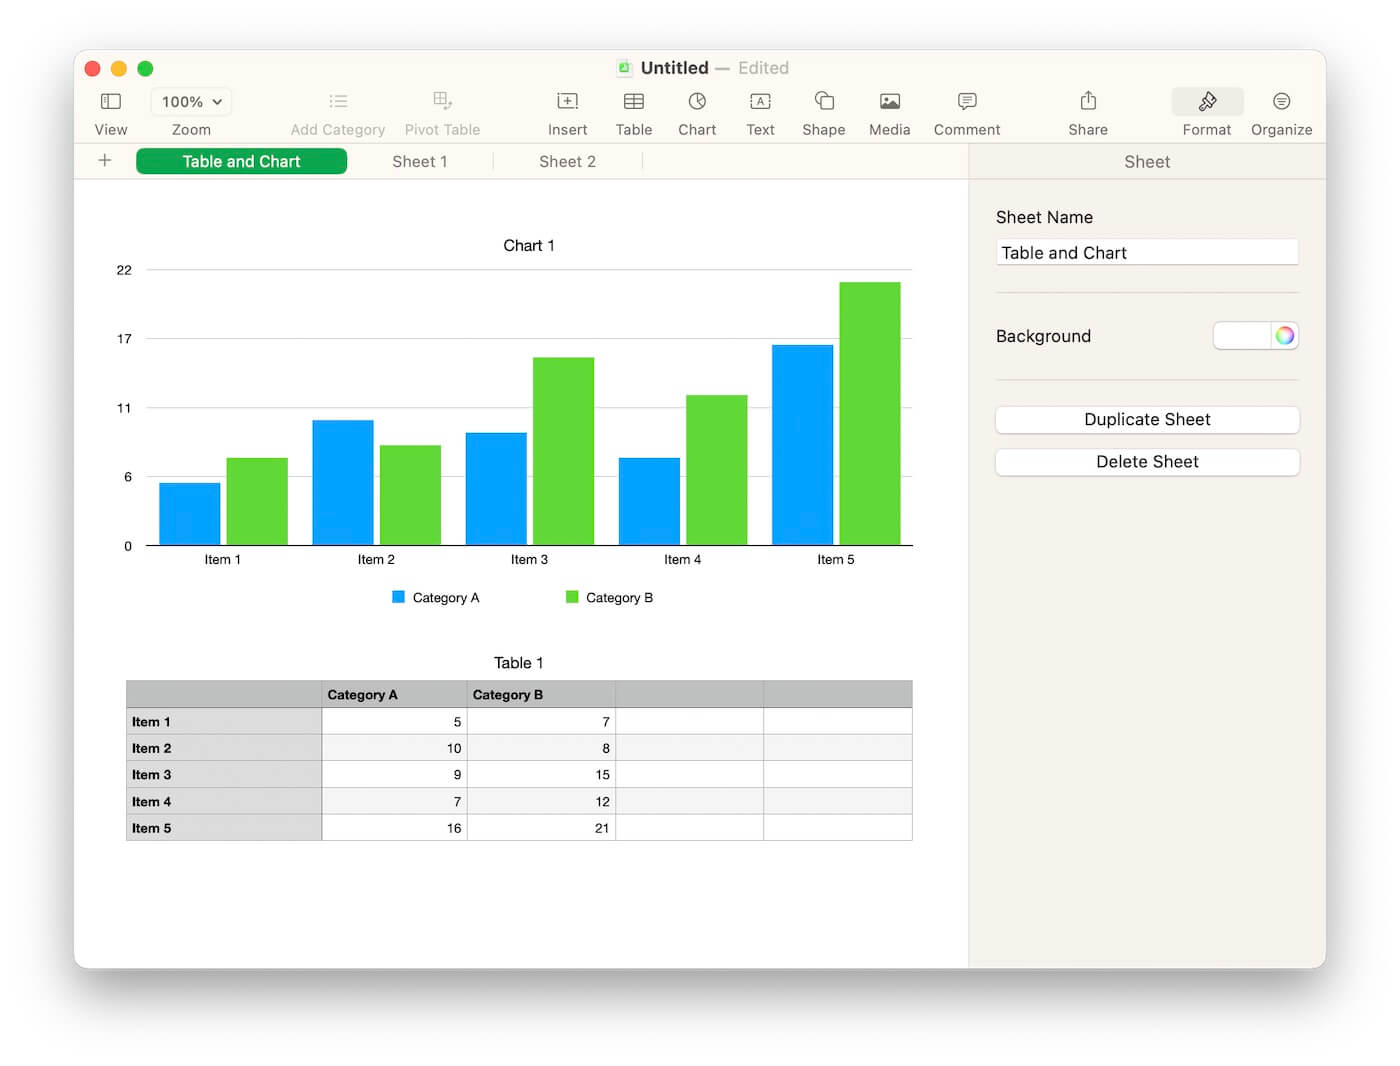
Task: Open the Zoom level dropdown
Action: click(190, 101)
